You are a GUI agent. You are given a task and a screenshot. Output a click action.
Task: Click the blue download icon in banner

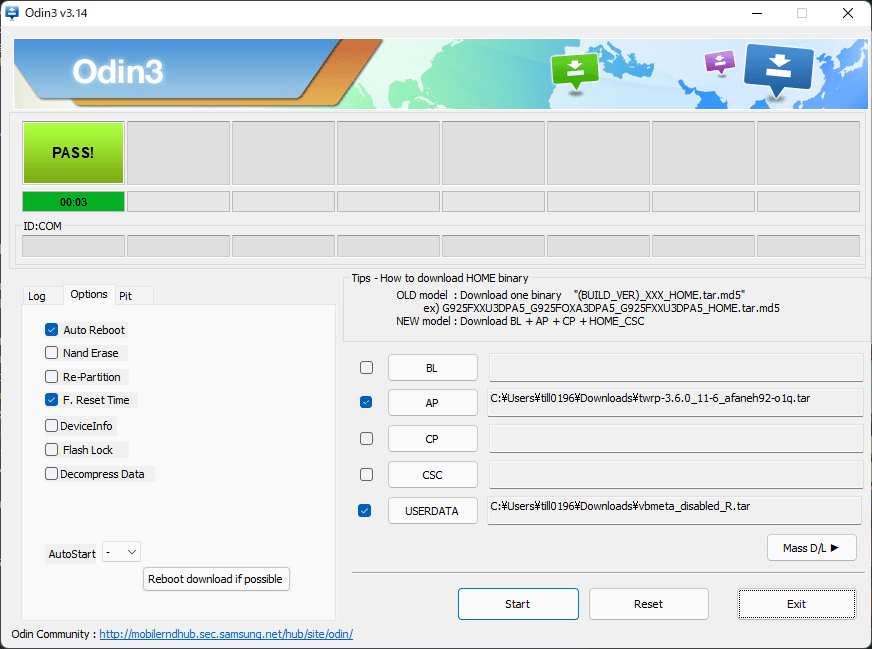point(779,68)
